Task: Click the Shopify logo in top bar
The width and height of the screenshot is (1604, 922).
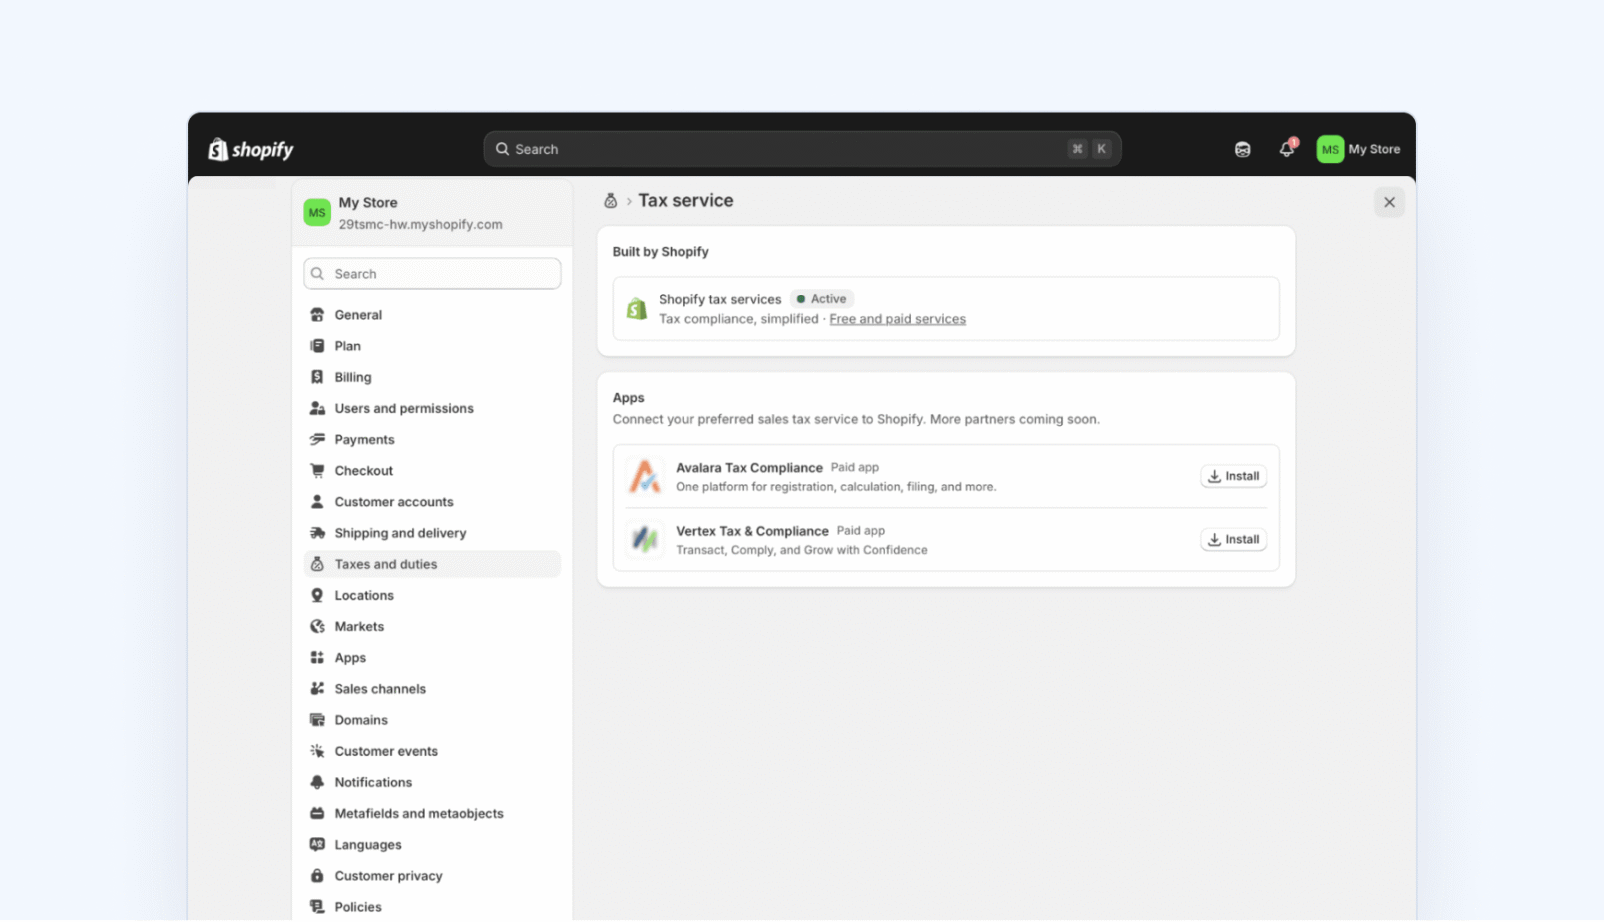Action: [x=251, y=149]
